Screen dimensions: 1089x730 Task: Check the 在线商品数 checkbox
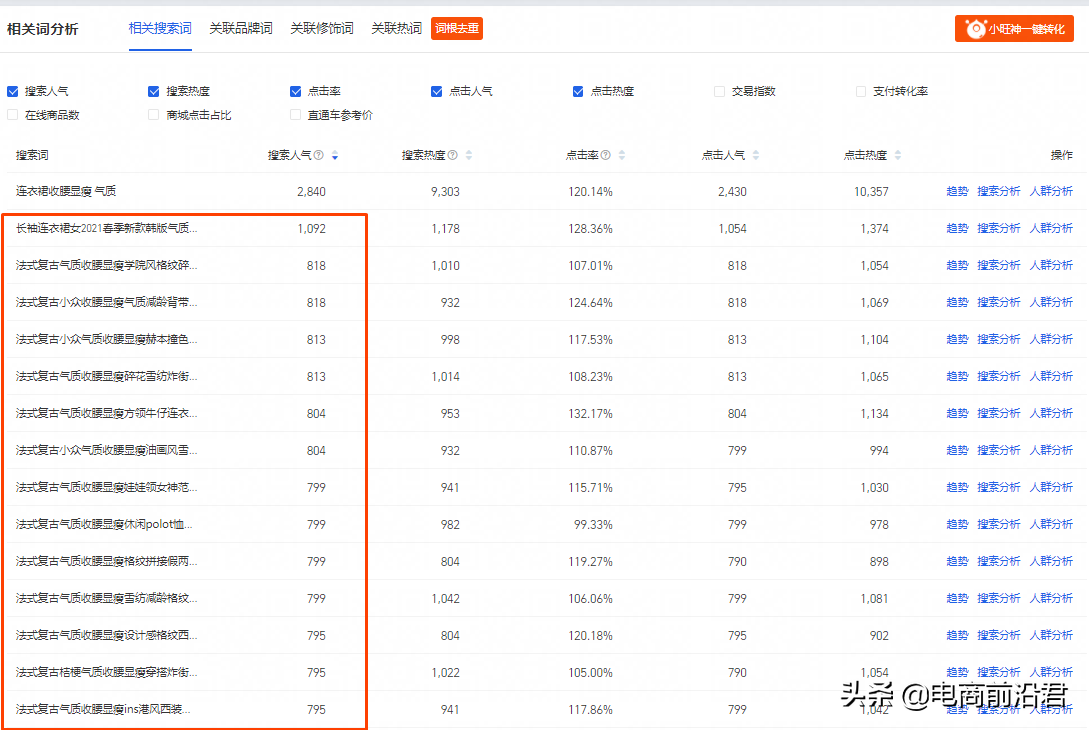click(x=11, y=114)
